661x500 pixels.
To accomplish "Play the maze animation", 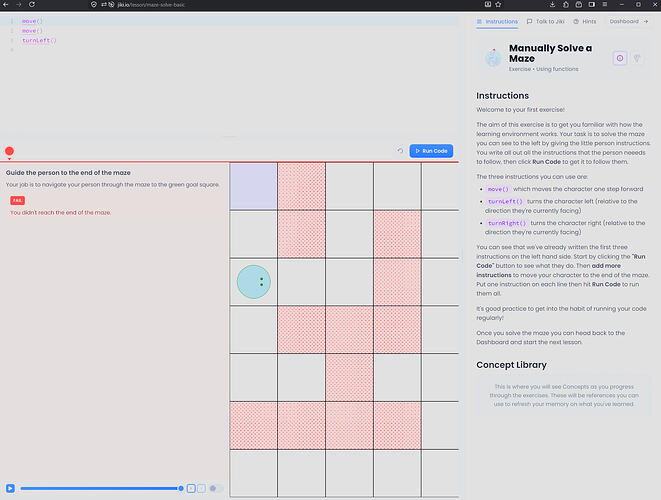I will (x=11, y=488).
